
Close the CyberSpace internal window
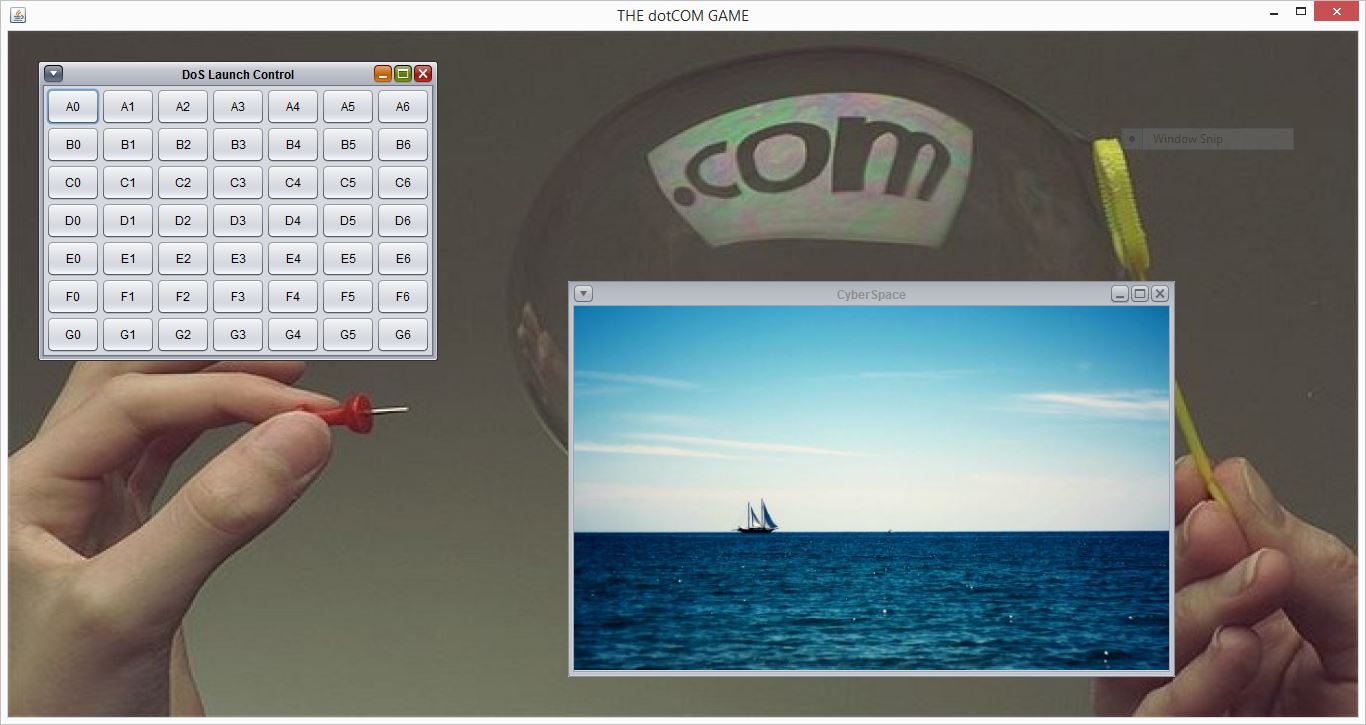(1160, 294)
